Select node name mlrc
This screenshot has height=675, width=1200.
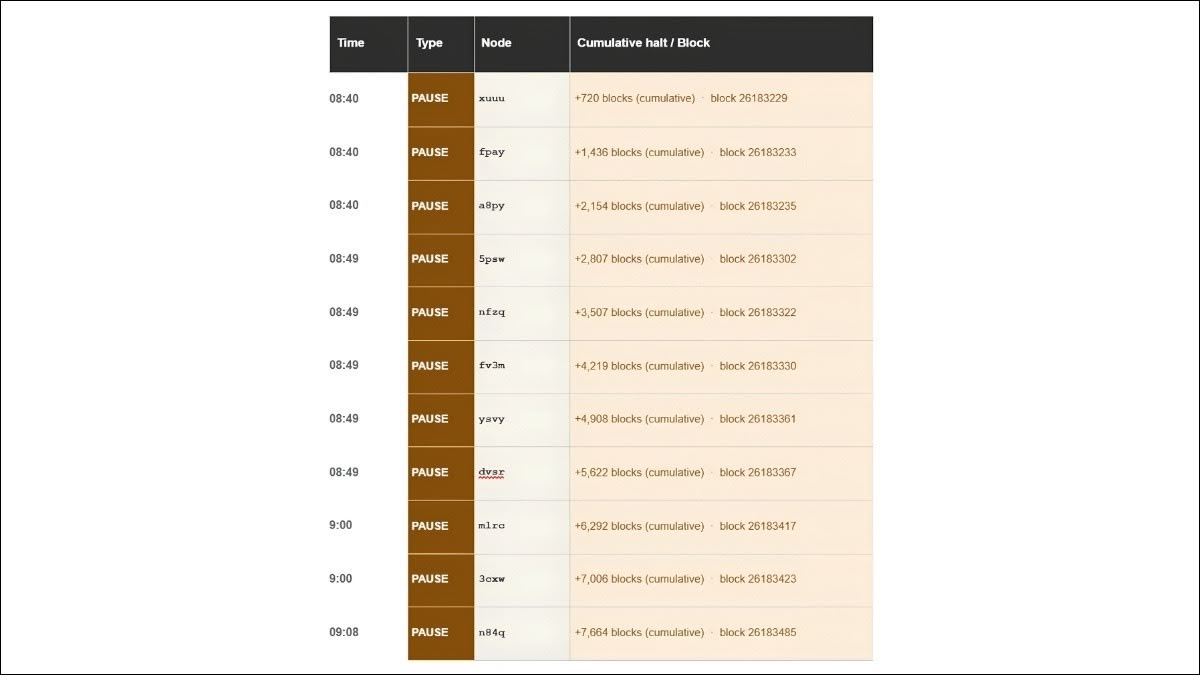point(492,526)
